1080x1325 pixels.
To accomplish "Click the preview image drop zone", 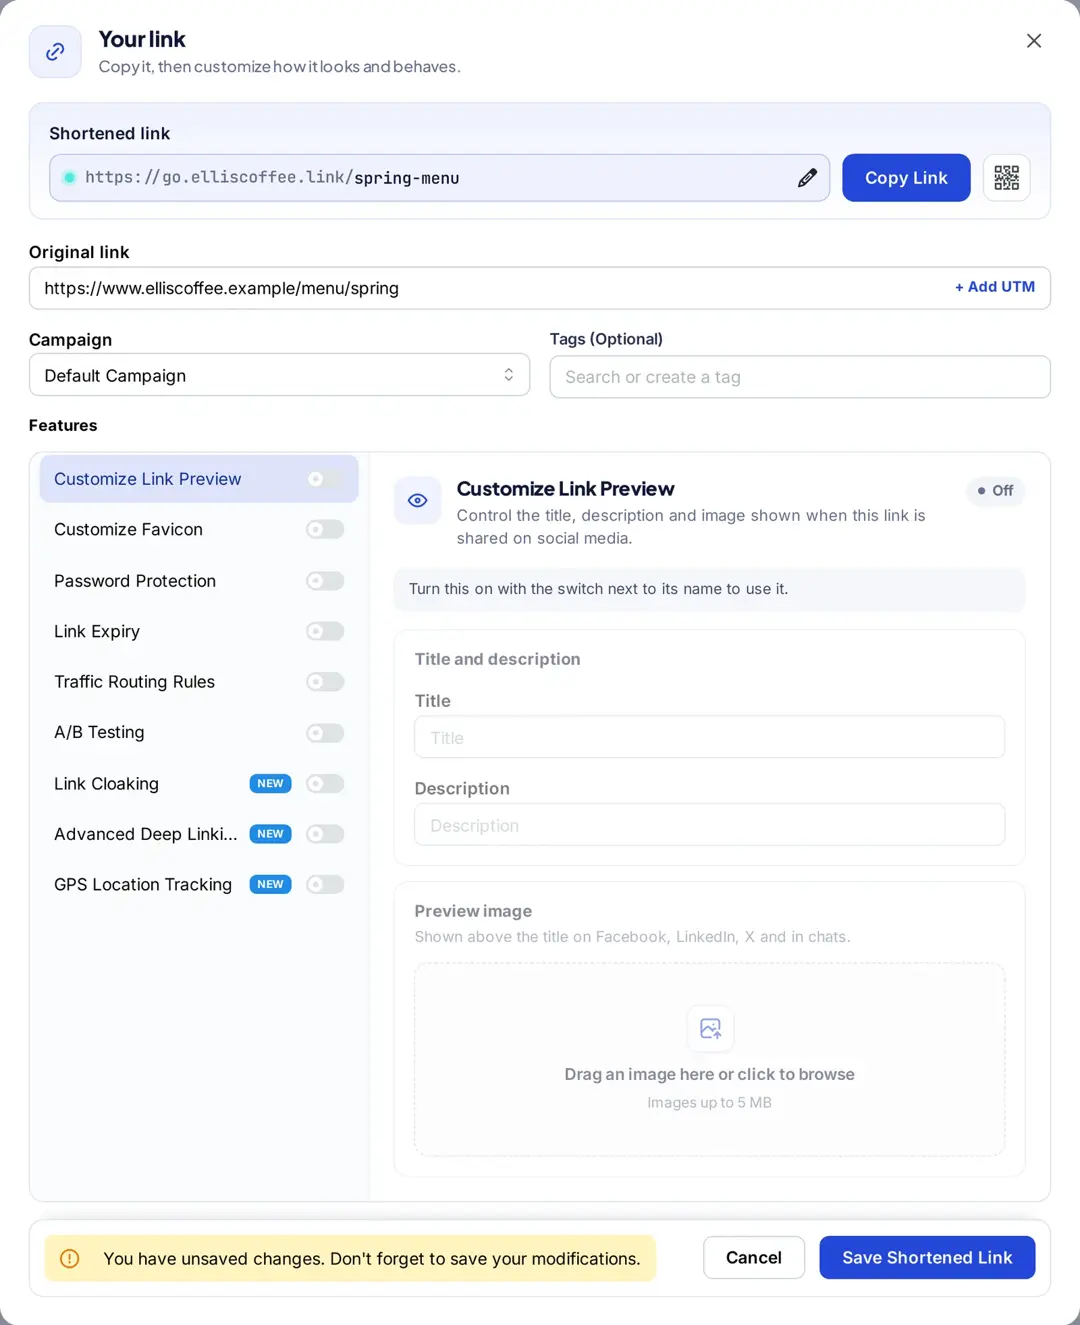I will [709, 1060].
